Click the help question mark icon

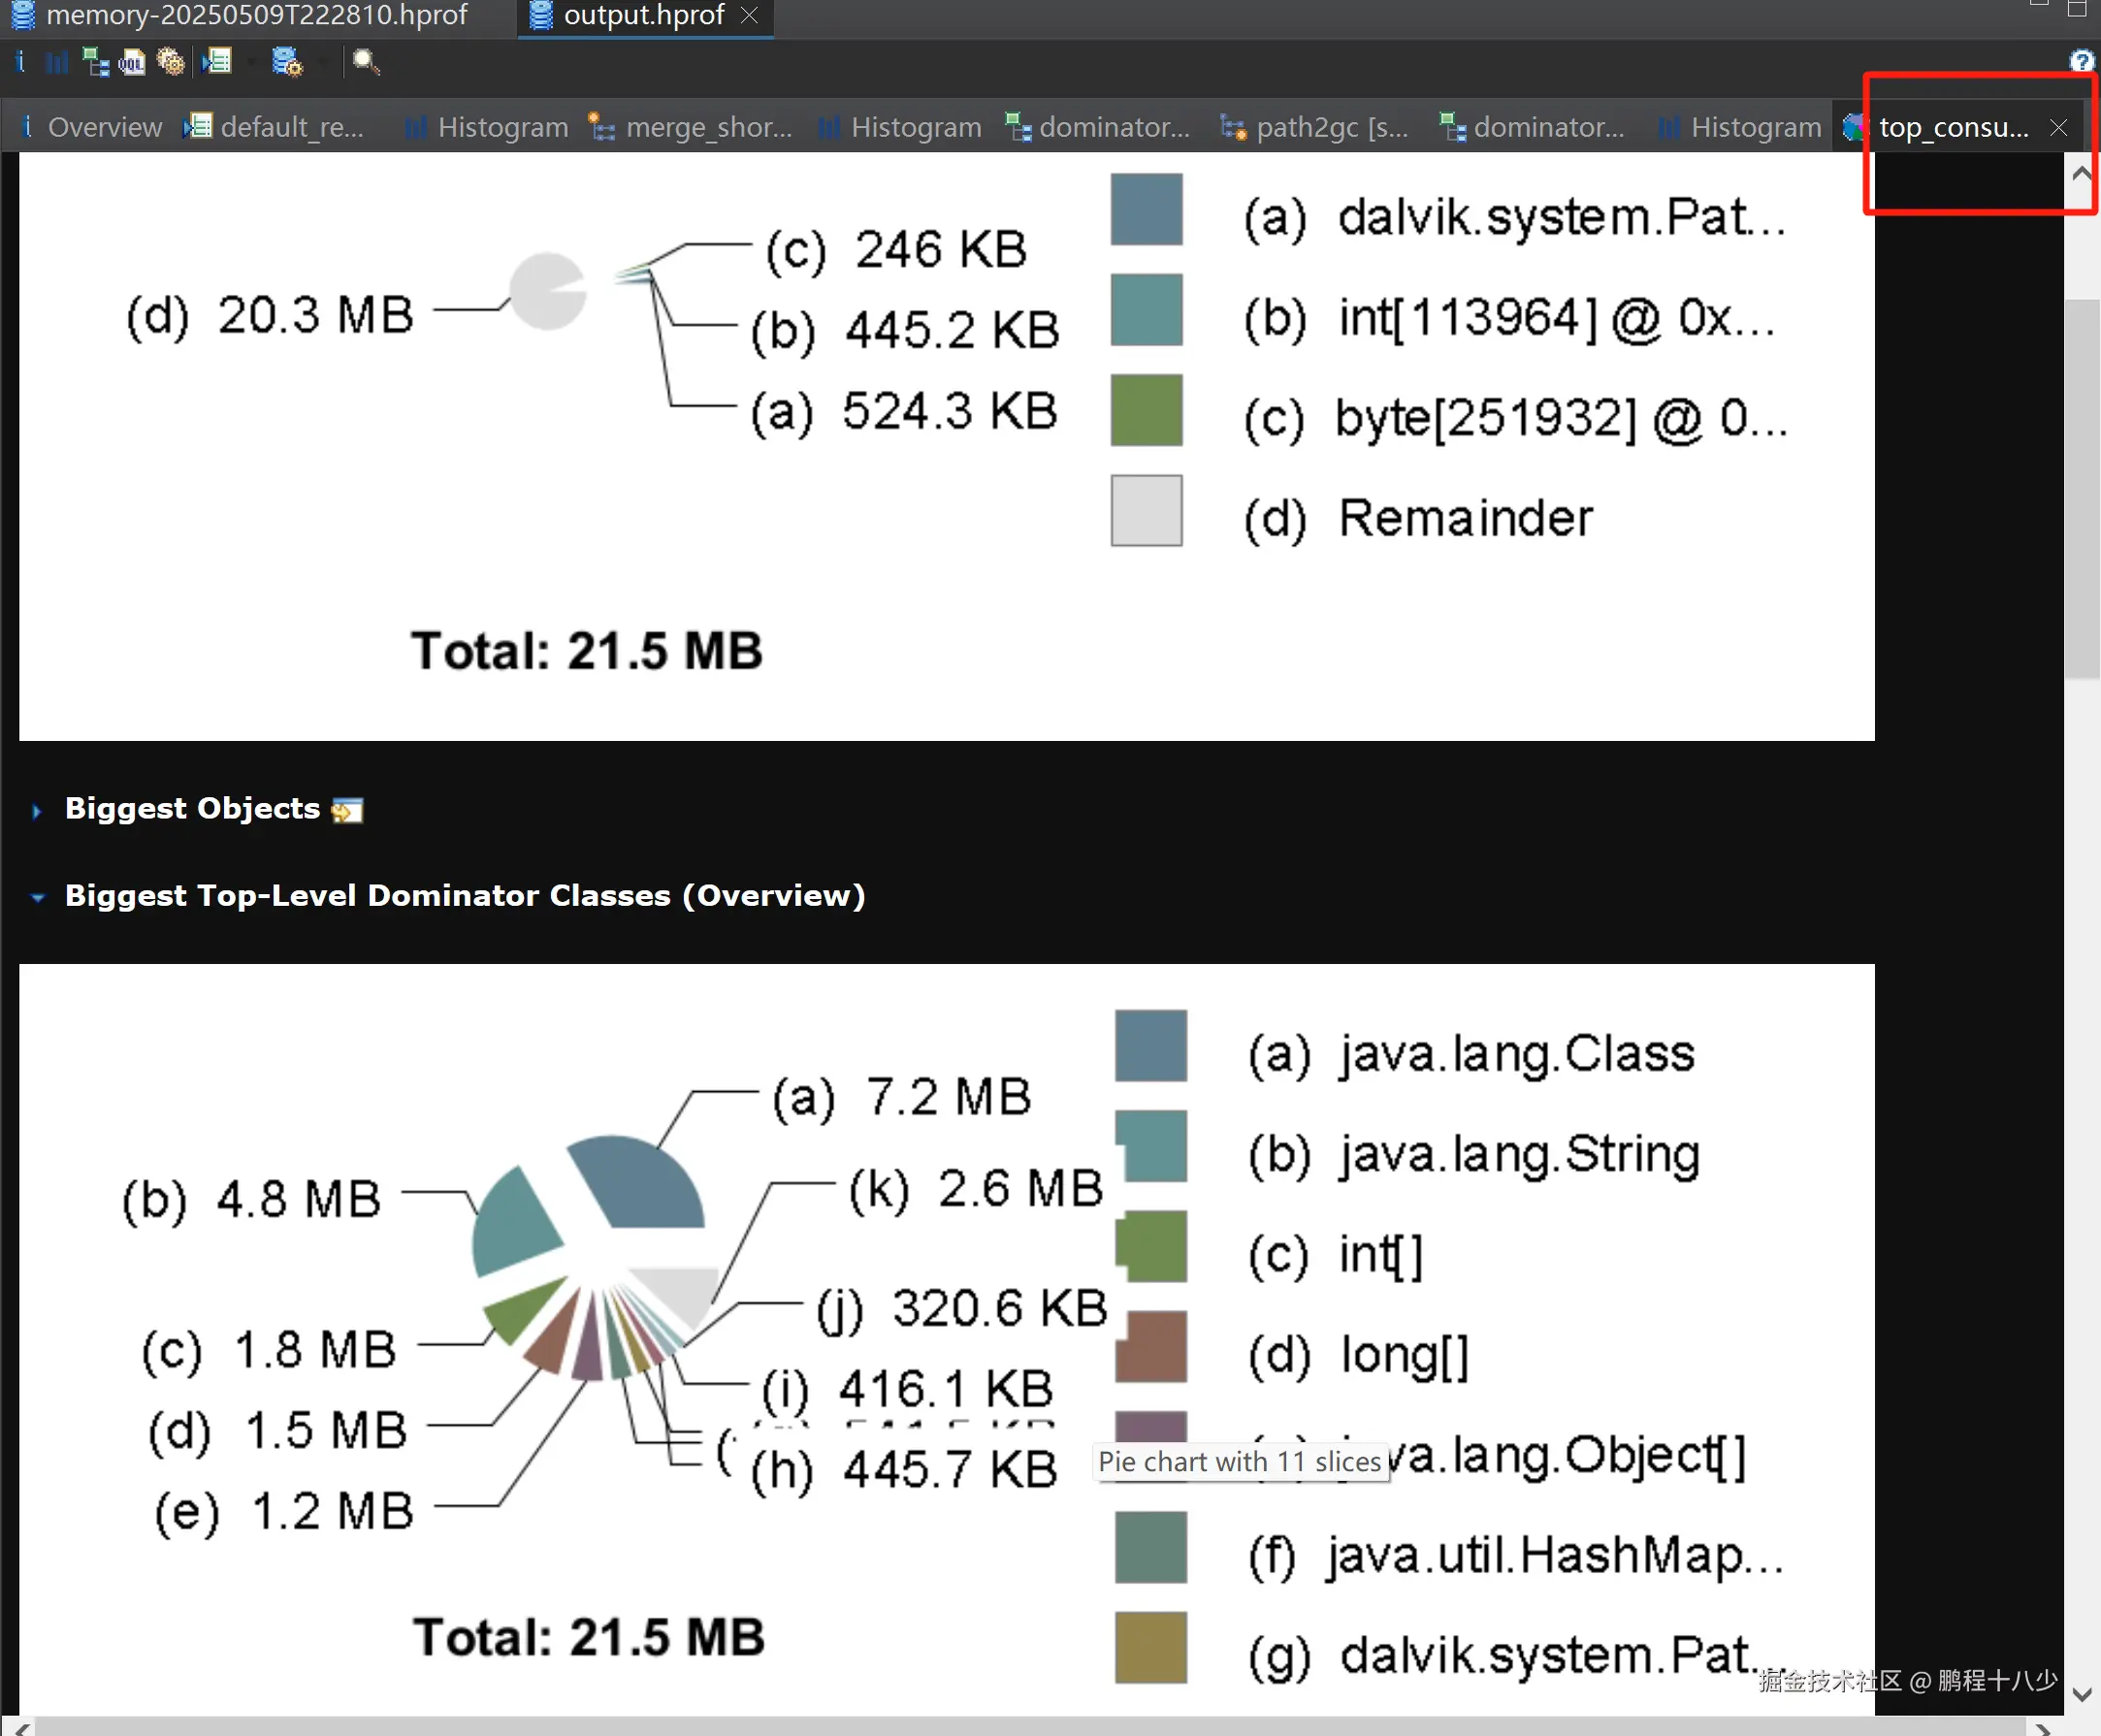[x=2082, y=62]
